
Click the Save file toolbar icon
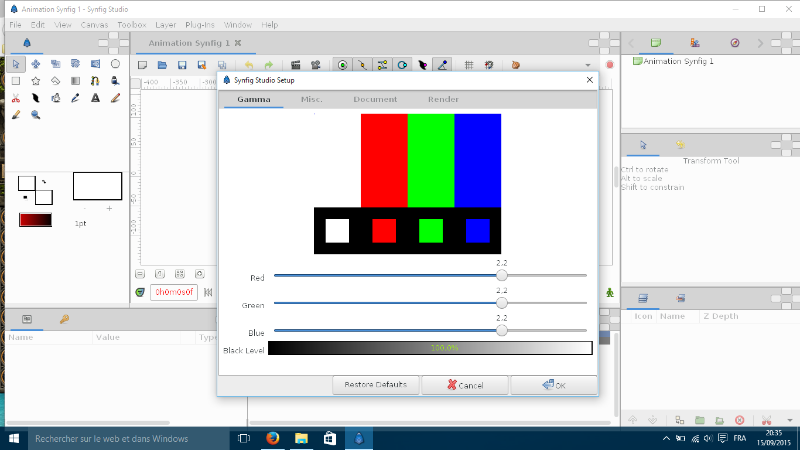181,65
